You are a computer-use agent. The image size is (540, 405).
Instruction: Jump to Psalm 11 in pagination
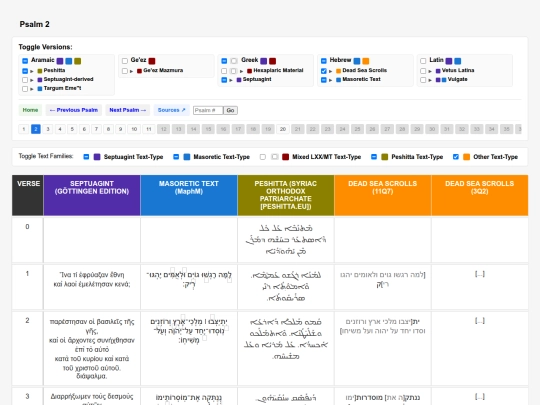coord(149,129)
